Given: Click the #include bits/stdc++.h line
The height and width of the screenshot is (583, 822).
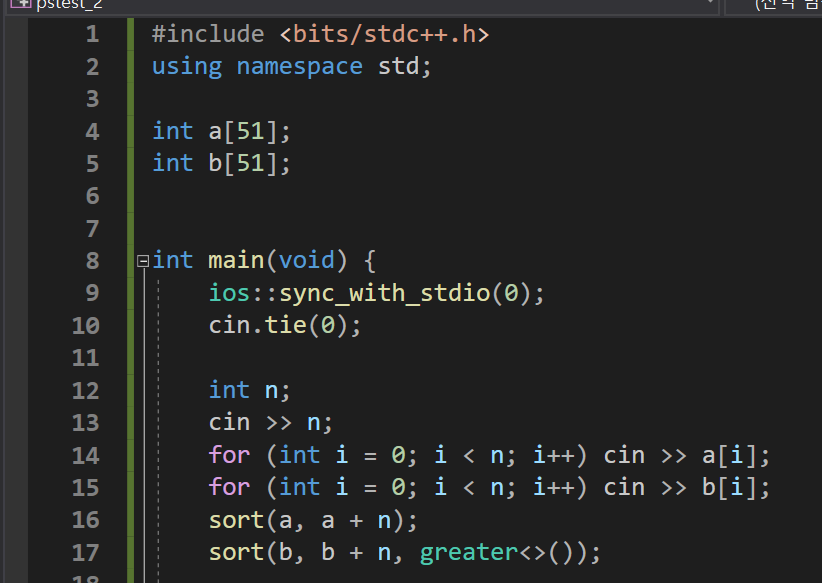Looking at the screenshot, I should point(320,35).
